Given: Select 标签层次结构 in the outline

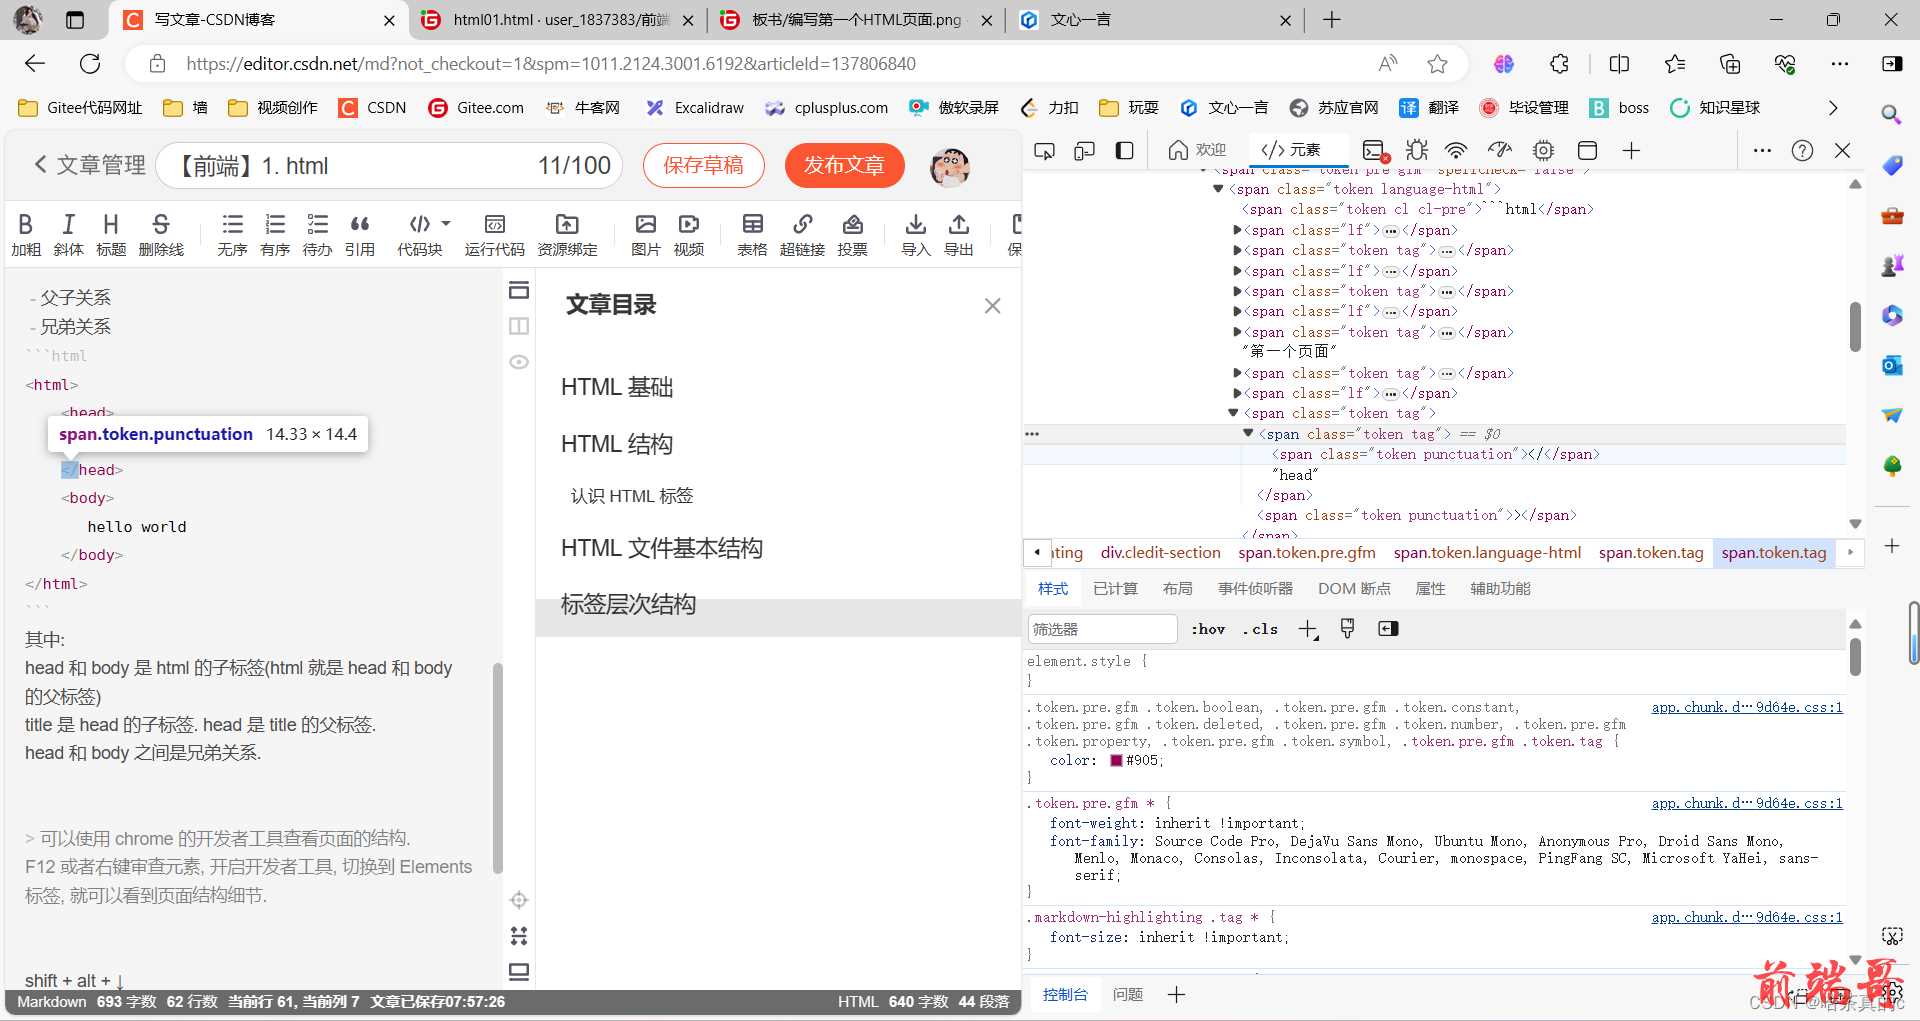Looking at the screenshot, I should pyautogui.click(x=628, y=604).
